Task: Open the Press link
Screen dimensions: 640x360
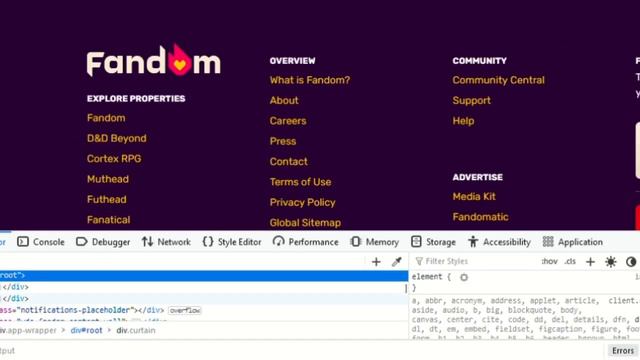Action: tap(282, 141)
